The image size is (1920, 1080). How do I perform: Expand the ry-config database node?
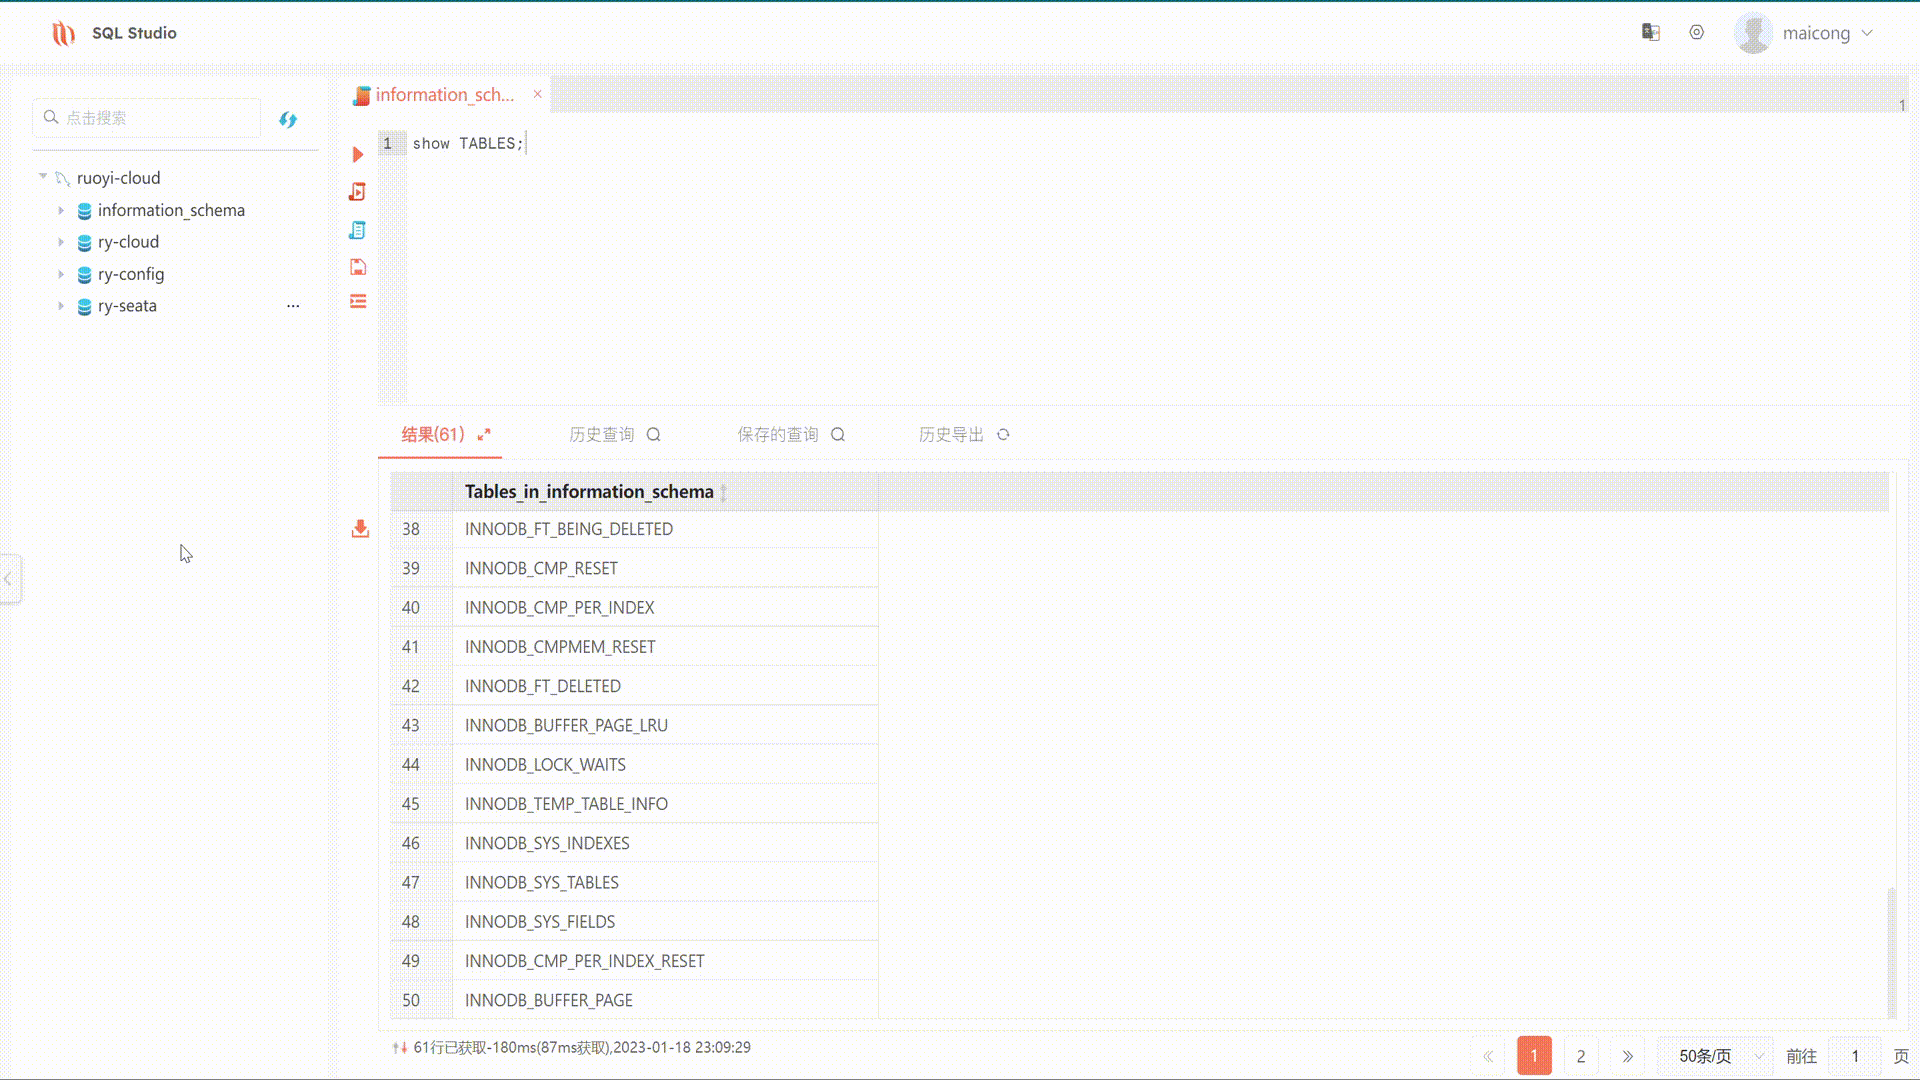click(61, 274)
